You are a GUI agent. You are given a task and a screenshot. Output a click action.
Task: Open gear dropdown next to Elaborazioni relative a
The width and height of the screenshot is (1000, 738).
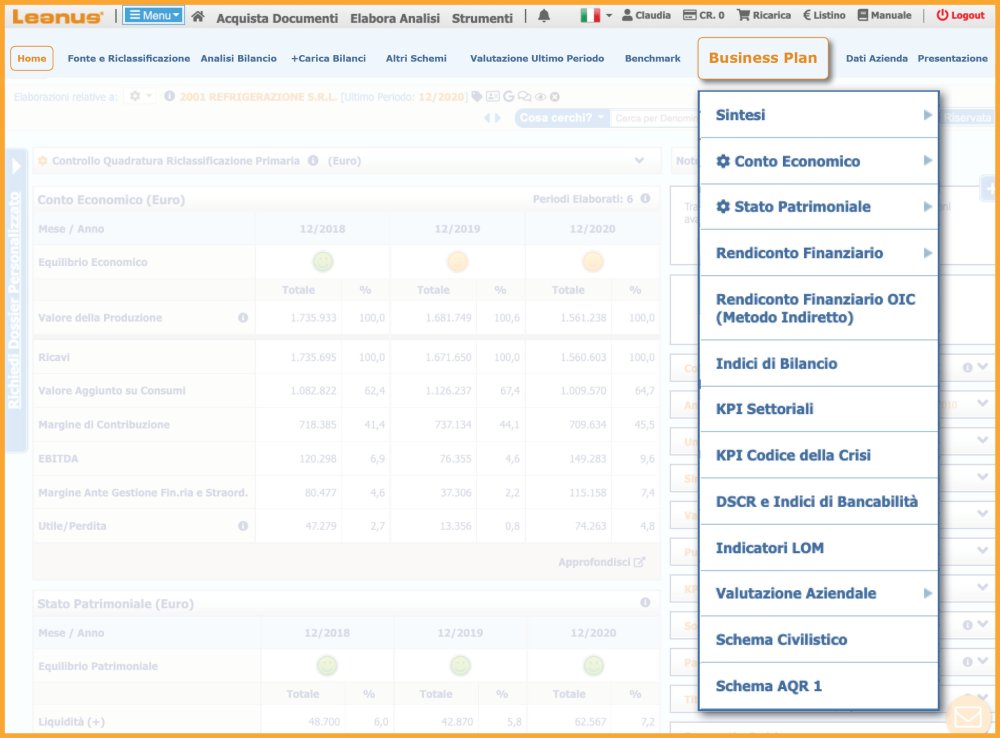point(140,96)
